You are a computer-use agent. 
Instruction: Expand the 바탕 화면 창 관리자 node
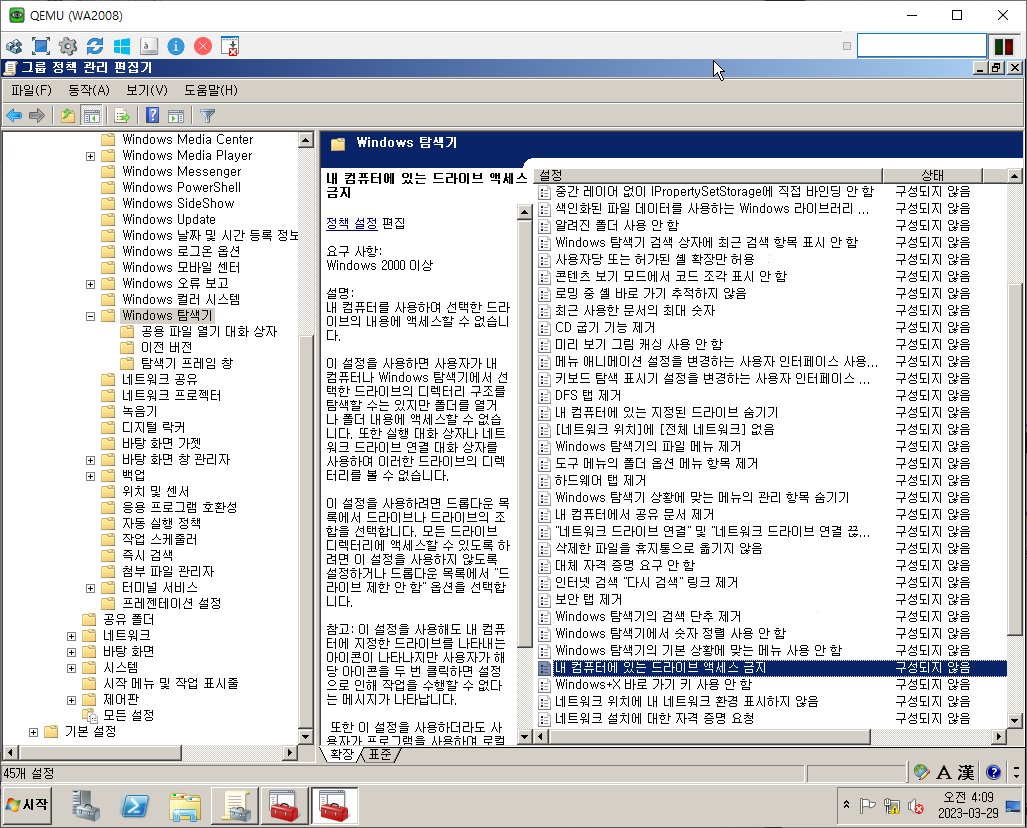coord(90,460)
